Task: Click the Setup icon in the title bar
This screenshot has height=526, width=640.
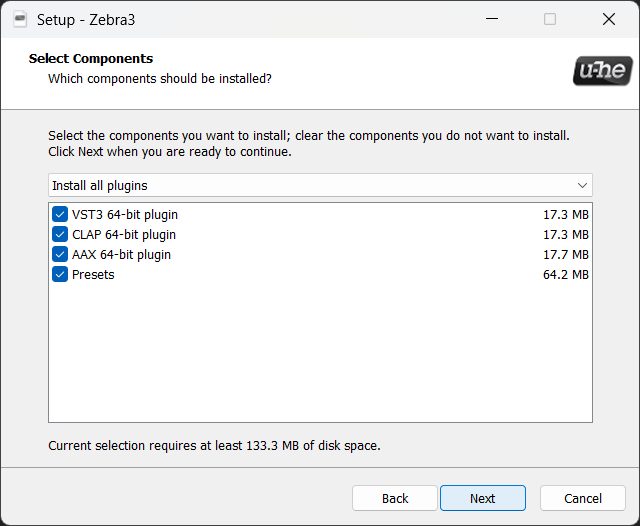Action: (18, 19)
